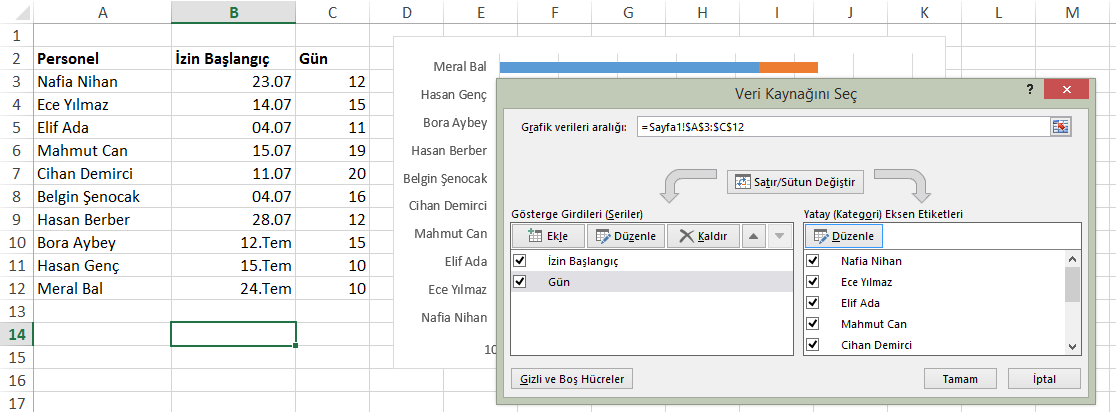Screen dimensions: 1116x412
Task: Move series up with the up arrow
Action: coord(755,236)
